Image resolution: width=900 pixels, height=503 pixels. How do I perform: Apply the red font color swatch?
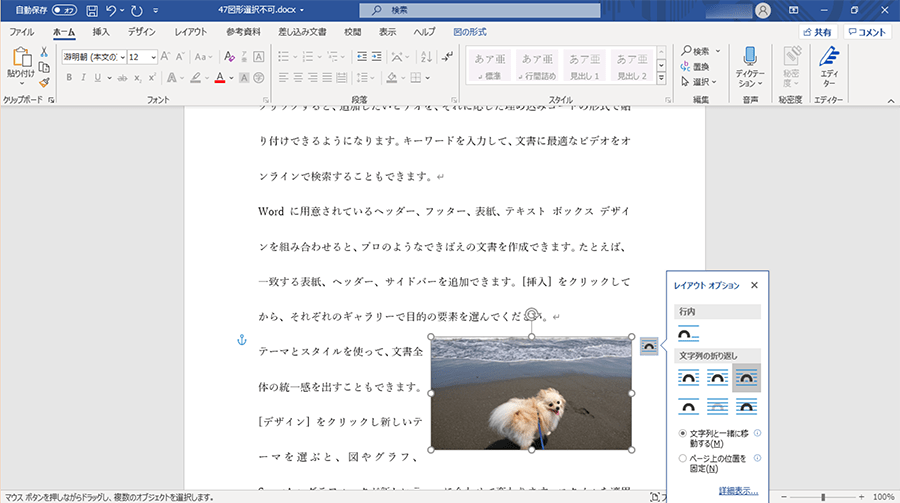(220, 78)
